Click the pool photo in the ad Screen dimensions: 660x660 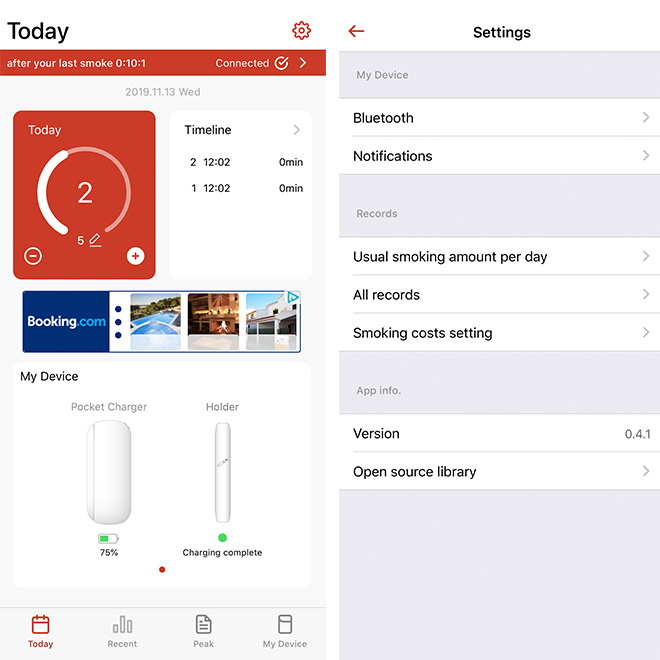[156, 321]
